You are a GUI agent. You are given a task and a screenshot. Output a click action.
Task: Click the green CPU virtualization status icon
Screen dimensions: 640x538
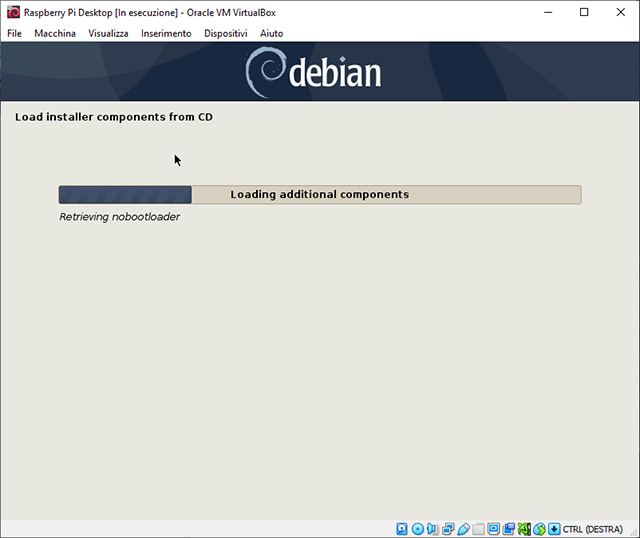click(x=524, y=528)
